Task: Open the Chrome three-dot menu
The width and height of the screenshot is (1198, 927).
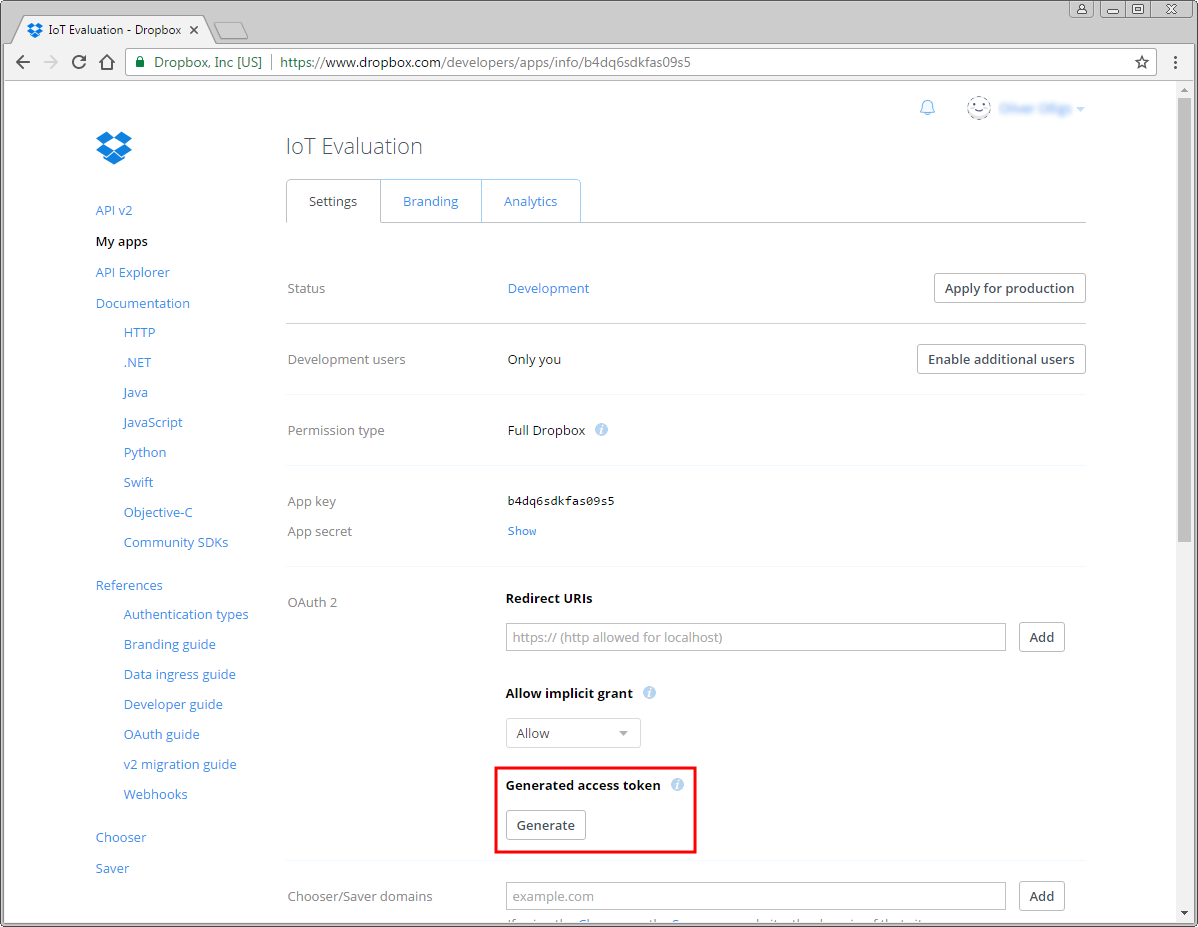Action: [x=1175, y=62]
